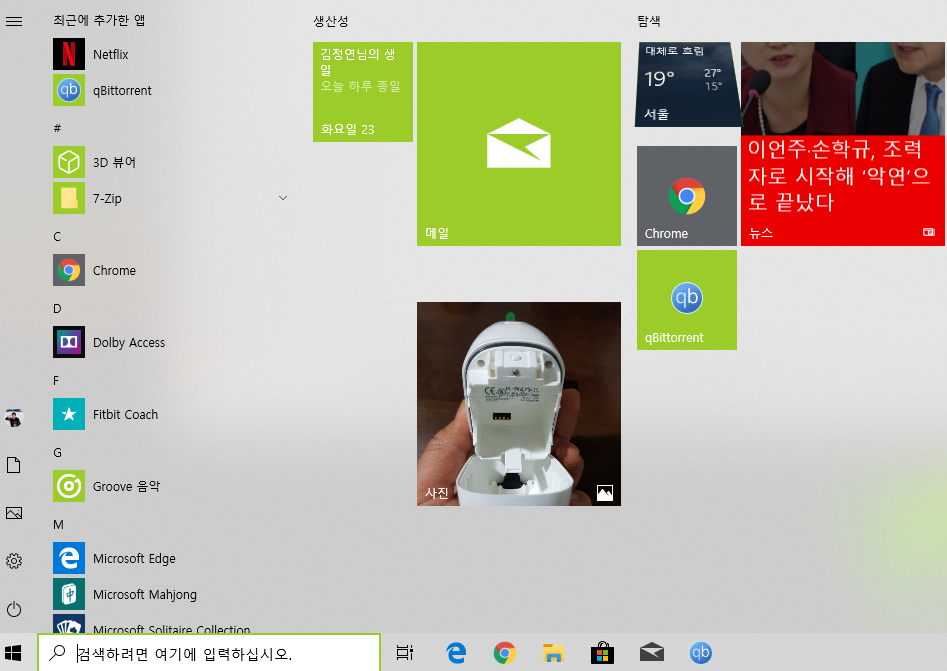Open the weather tile for 서울
947x671 pixels.
pos(687,84)
